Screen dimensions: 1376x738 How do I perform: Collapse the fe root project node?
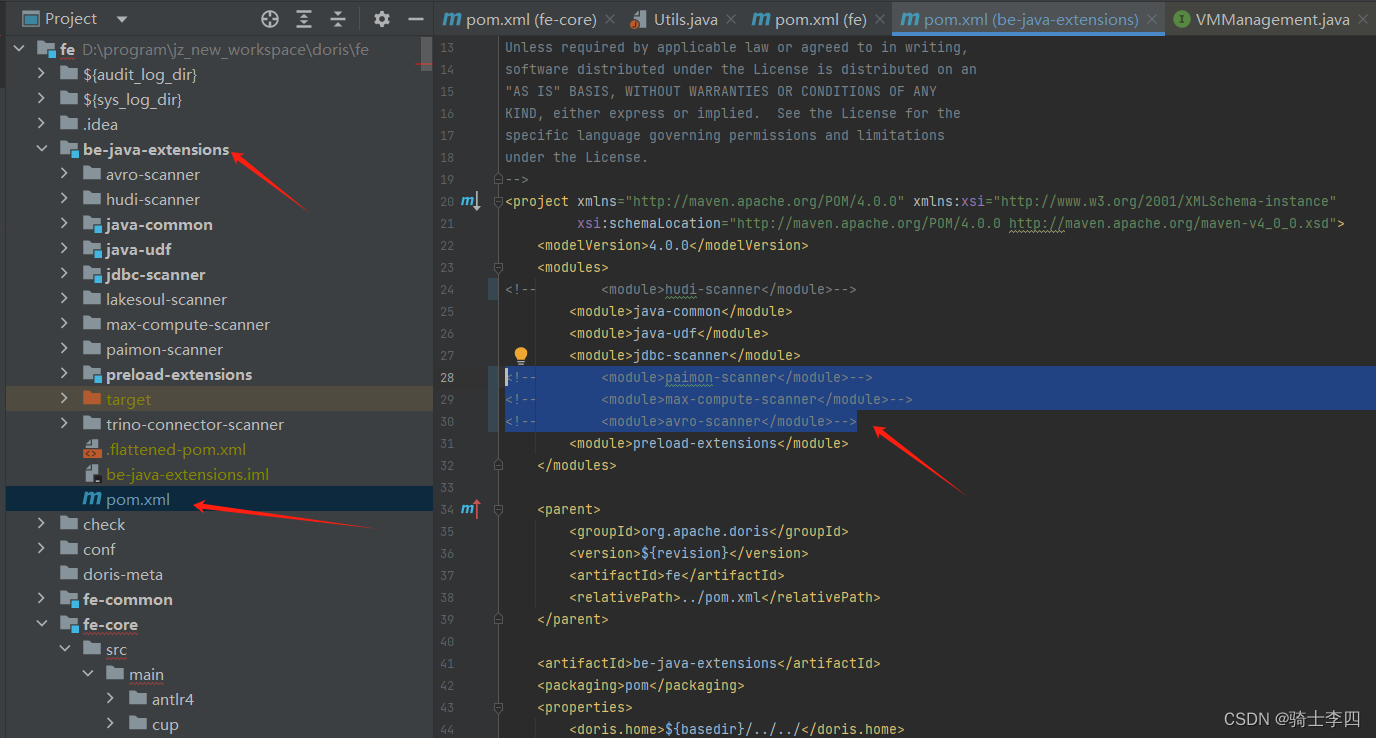[18, 48]
